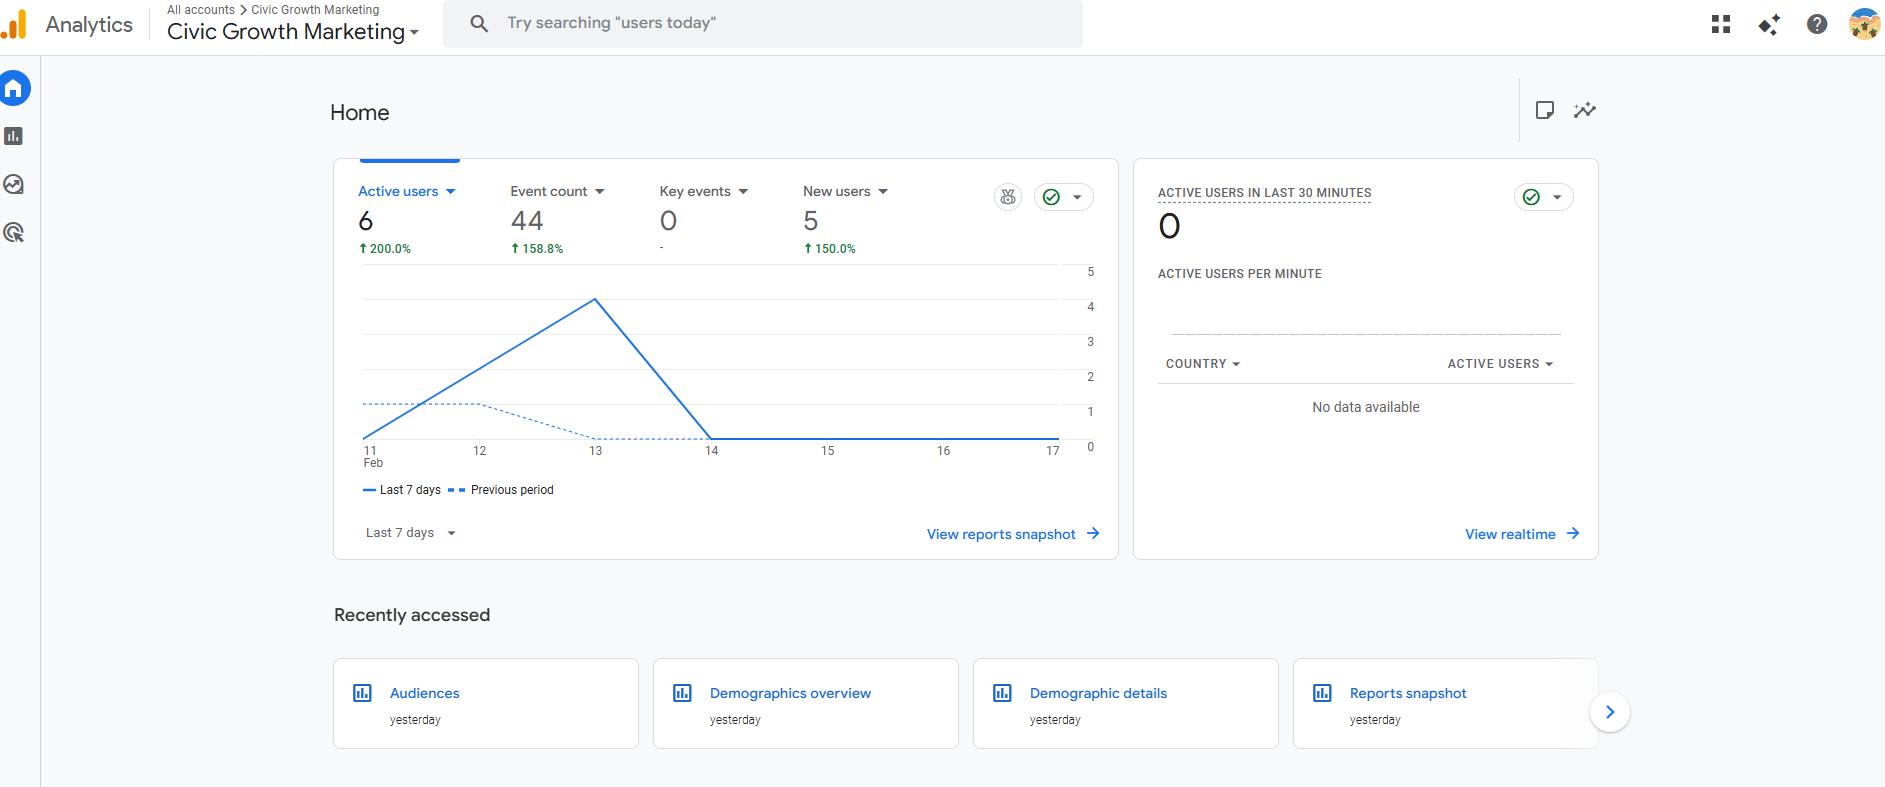Click the search magnifier icon
This screenshot has width=1885, height=787.
[x=479, y=23]
